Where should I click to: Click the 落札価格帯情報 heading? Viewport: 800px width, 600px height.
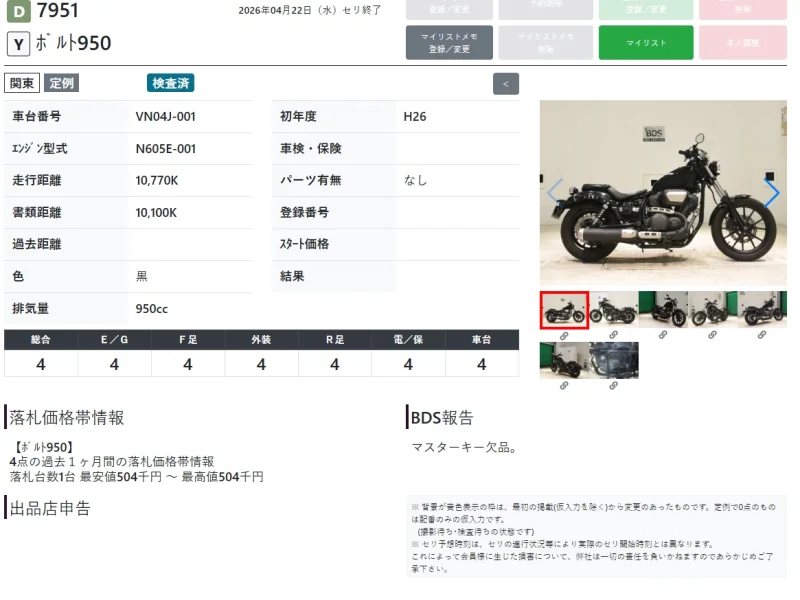pyautogui.click(x=66, y=418)
